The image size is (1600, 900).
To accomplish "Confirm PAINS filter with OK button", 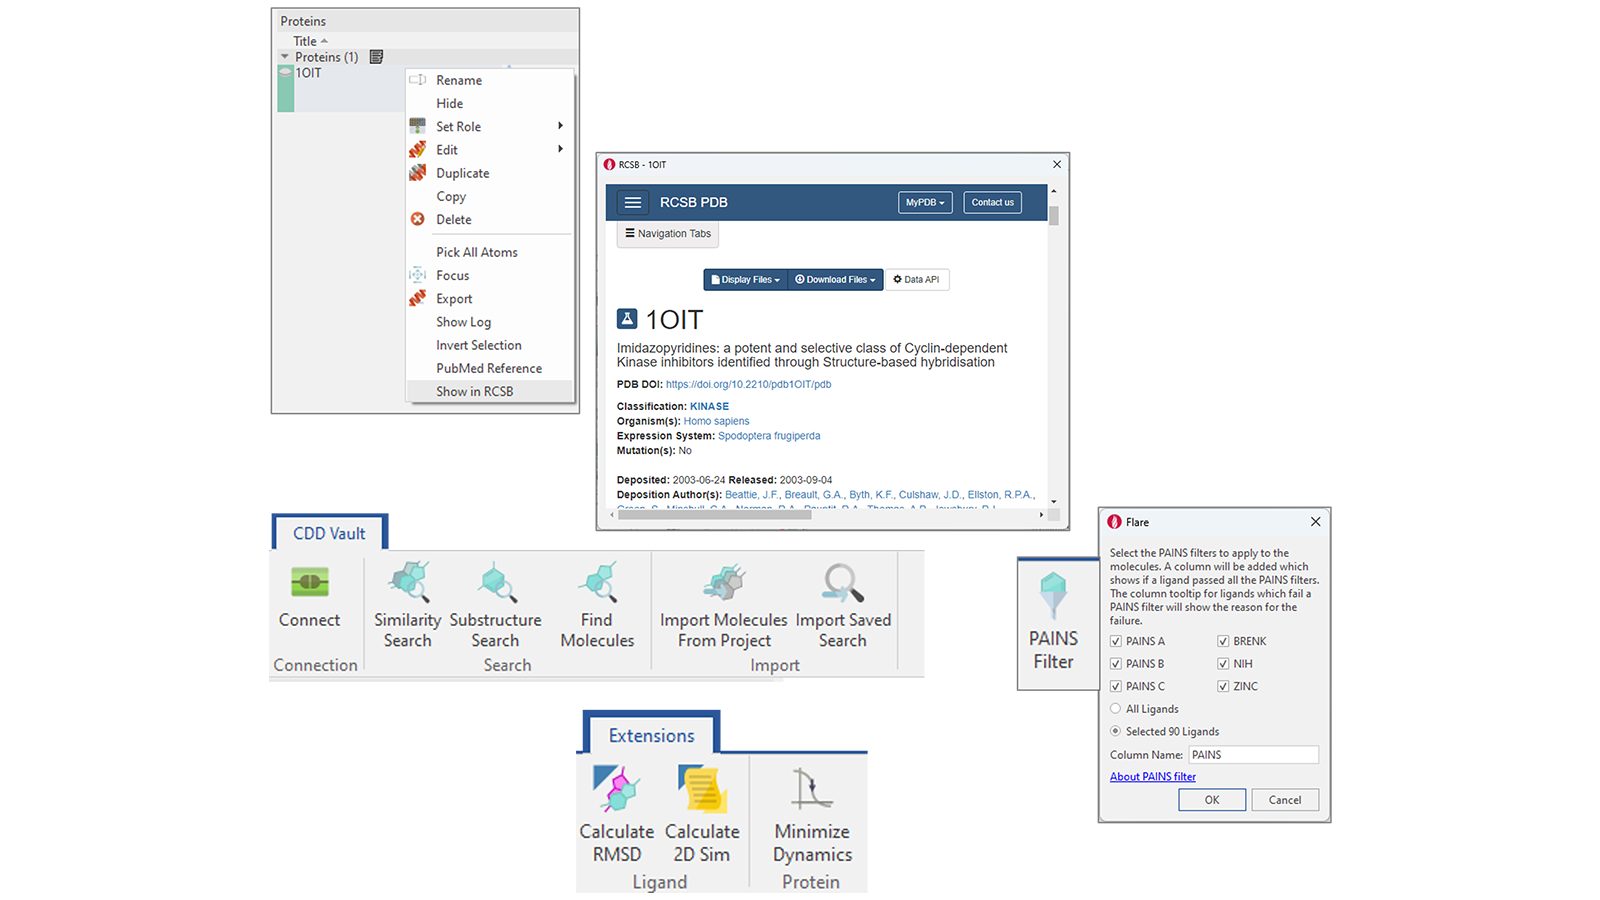I will coord(1212,800).
